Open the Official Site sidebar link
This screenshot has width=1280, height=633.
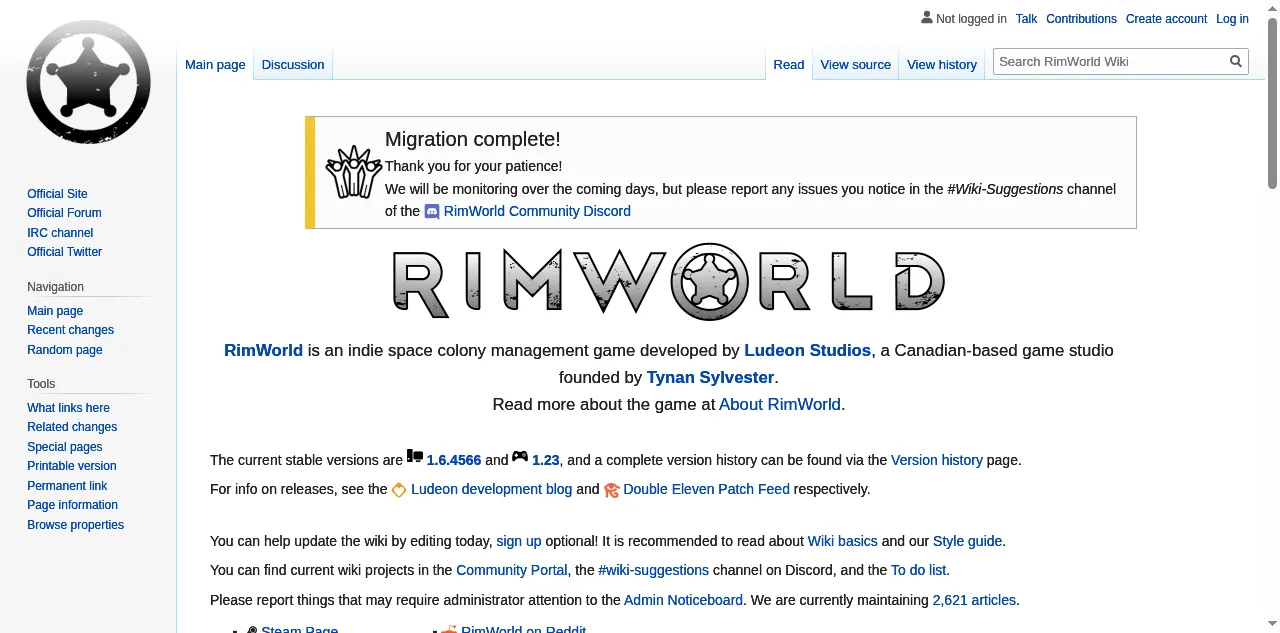coord(57,194)
